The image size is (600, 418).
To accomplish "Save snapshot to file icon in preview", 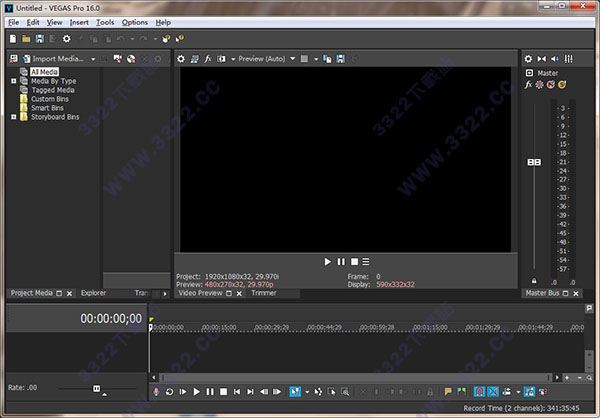I will (x=341, y=59).
